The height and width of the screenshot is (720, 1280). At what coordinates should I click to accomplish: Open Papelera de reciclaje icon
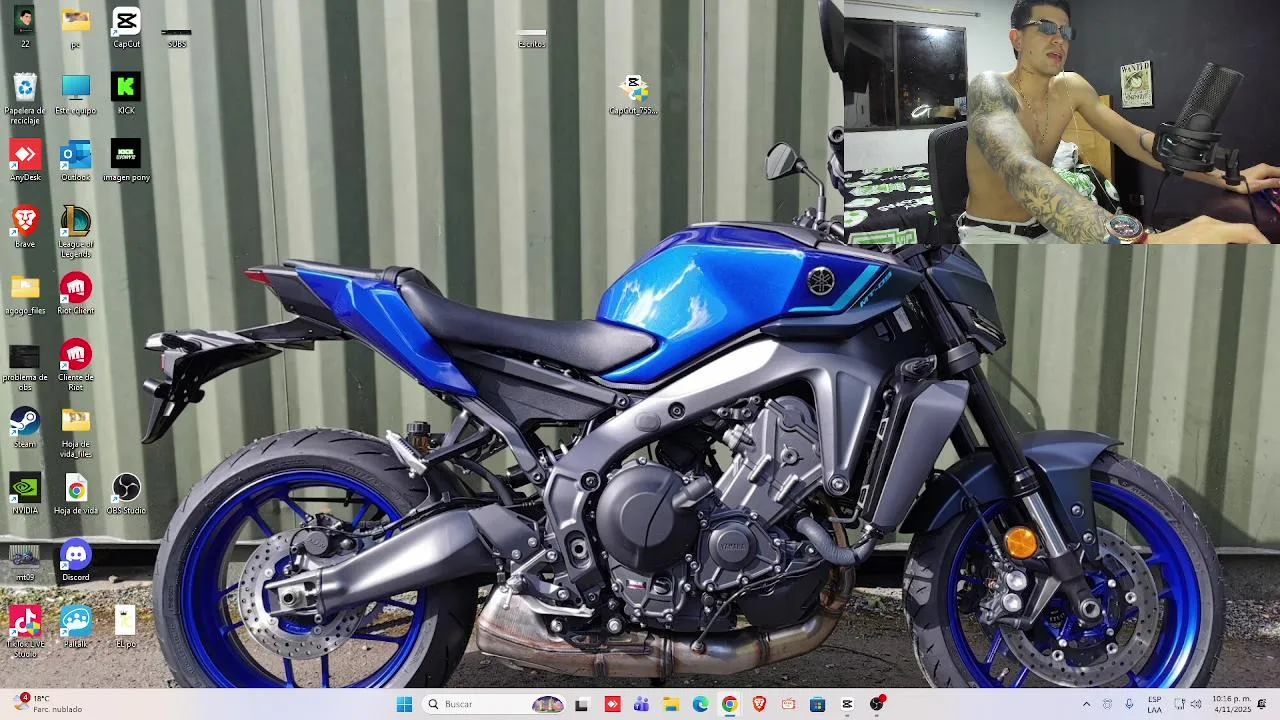(25, 98)
